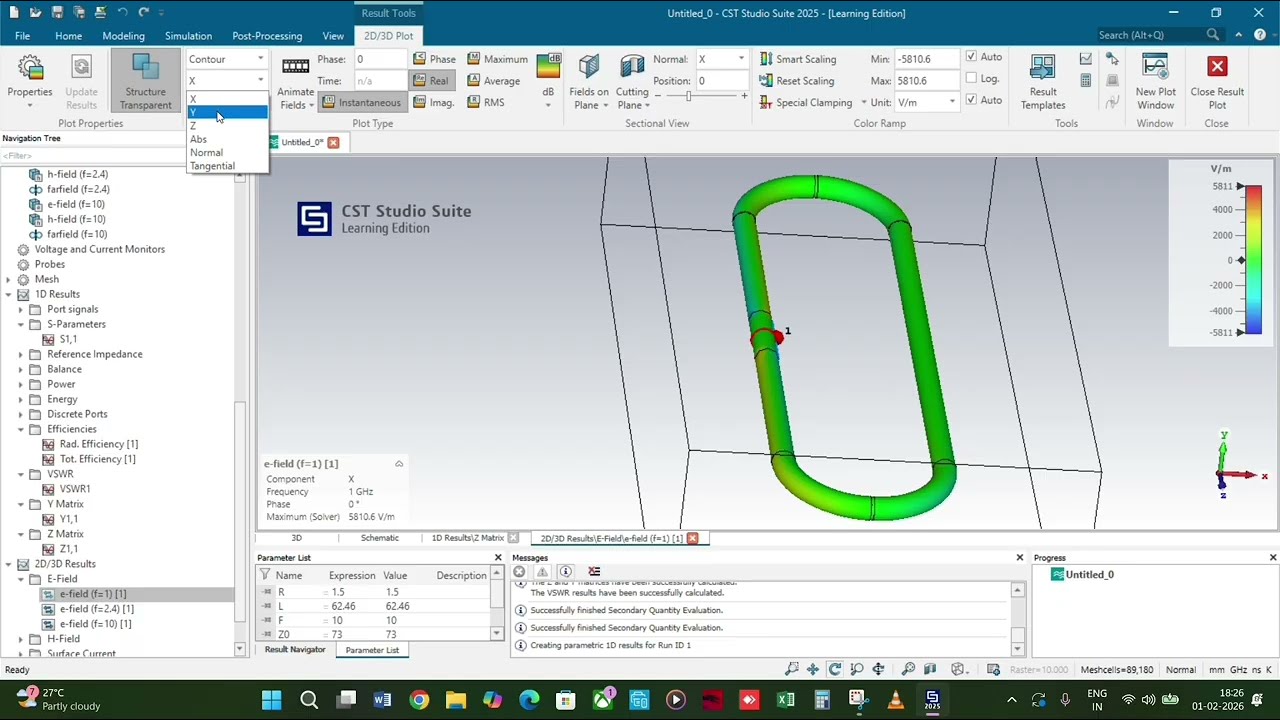Select Average plot type
Viewport: 1280px width, 720px height.
[x=493, y=81]
